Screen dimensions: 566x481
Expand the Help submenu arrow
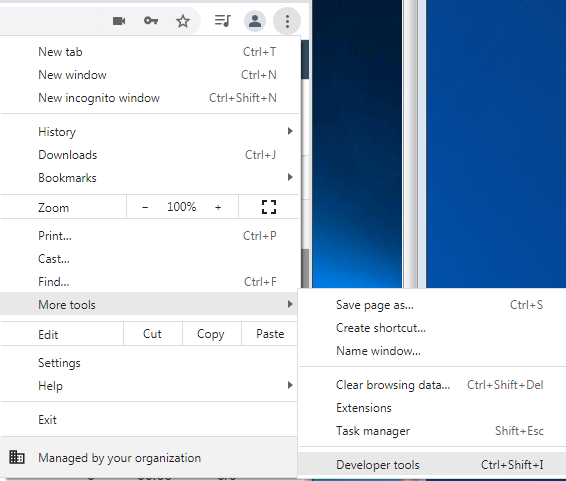[x=290, y=385]
